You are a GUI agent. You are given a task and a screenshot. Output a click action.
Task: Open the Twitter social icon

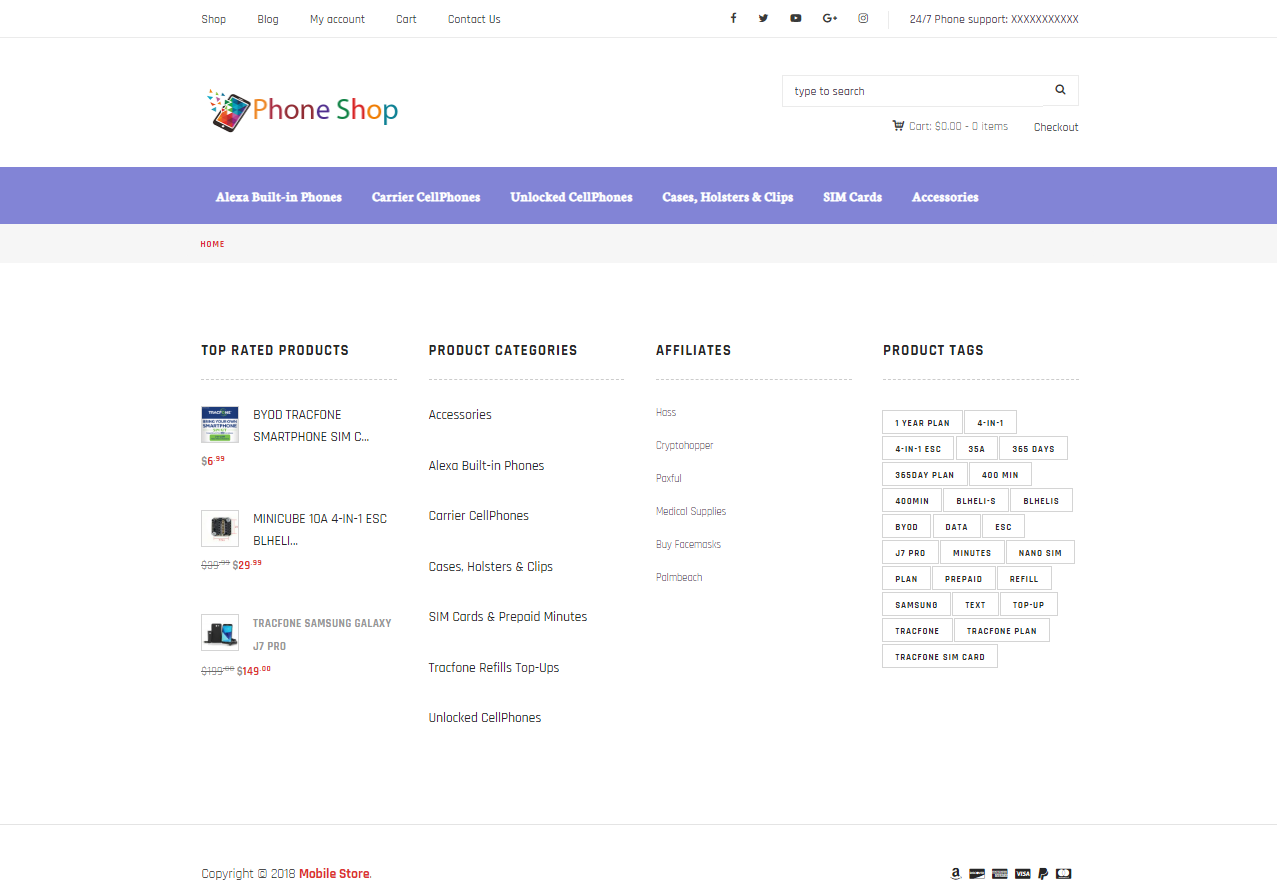point(763,18)
